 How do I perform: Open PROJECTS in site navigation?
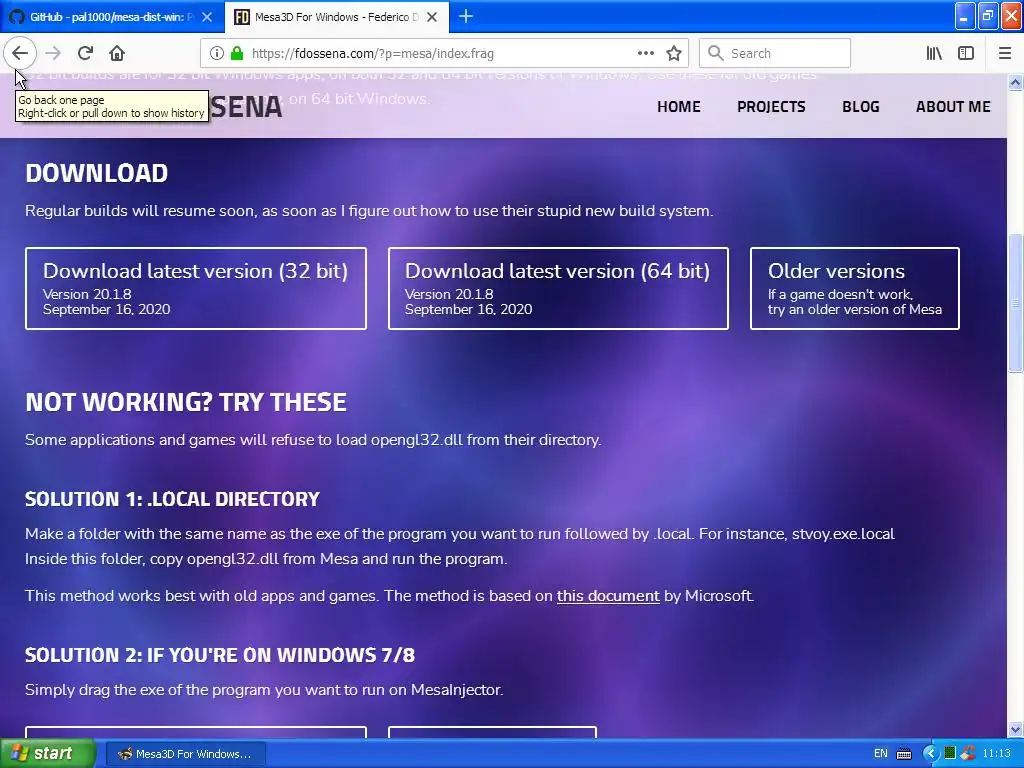tap(771, 106)
